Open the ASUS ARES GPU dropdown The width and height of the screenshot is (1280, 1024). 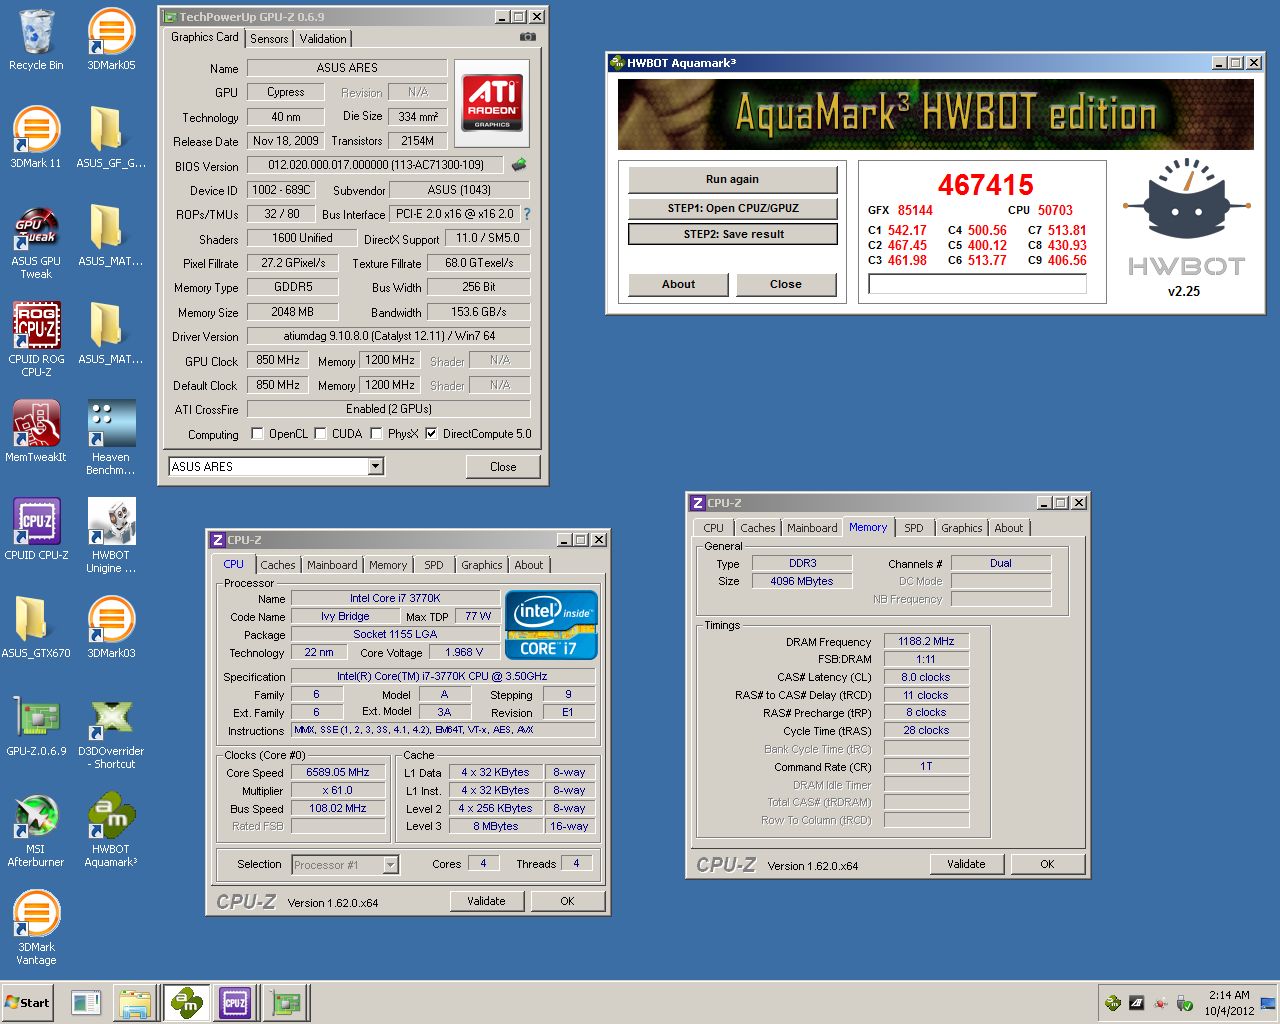click(x=376, y=466)
